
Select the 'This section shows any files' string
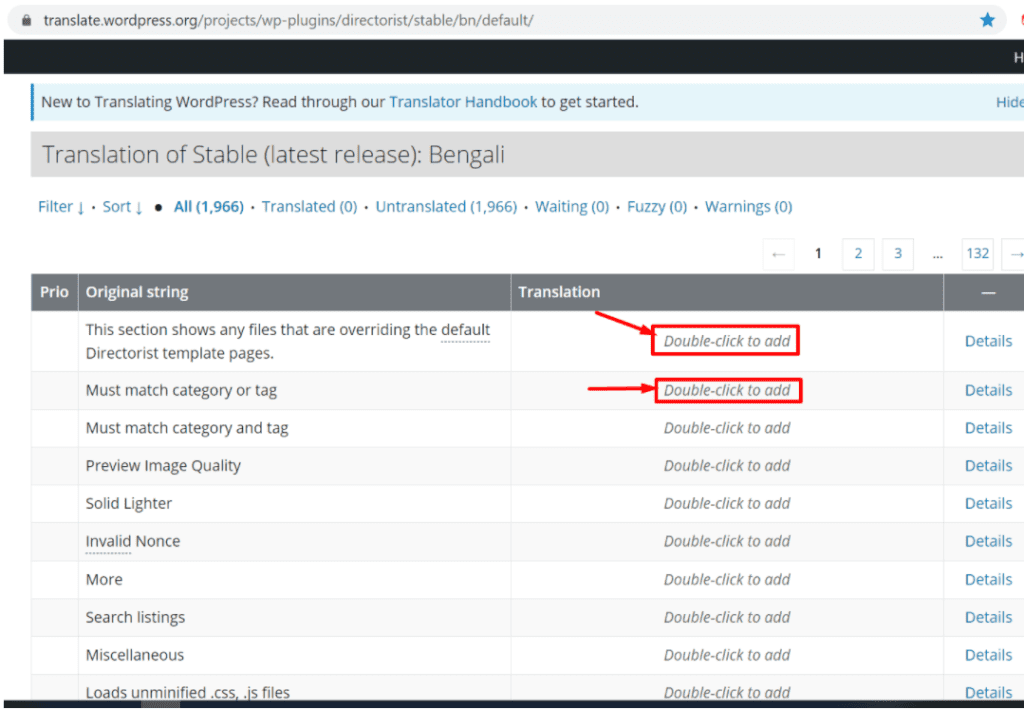pyautogui.click(x=288, y=341)
